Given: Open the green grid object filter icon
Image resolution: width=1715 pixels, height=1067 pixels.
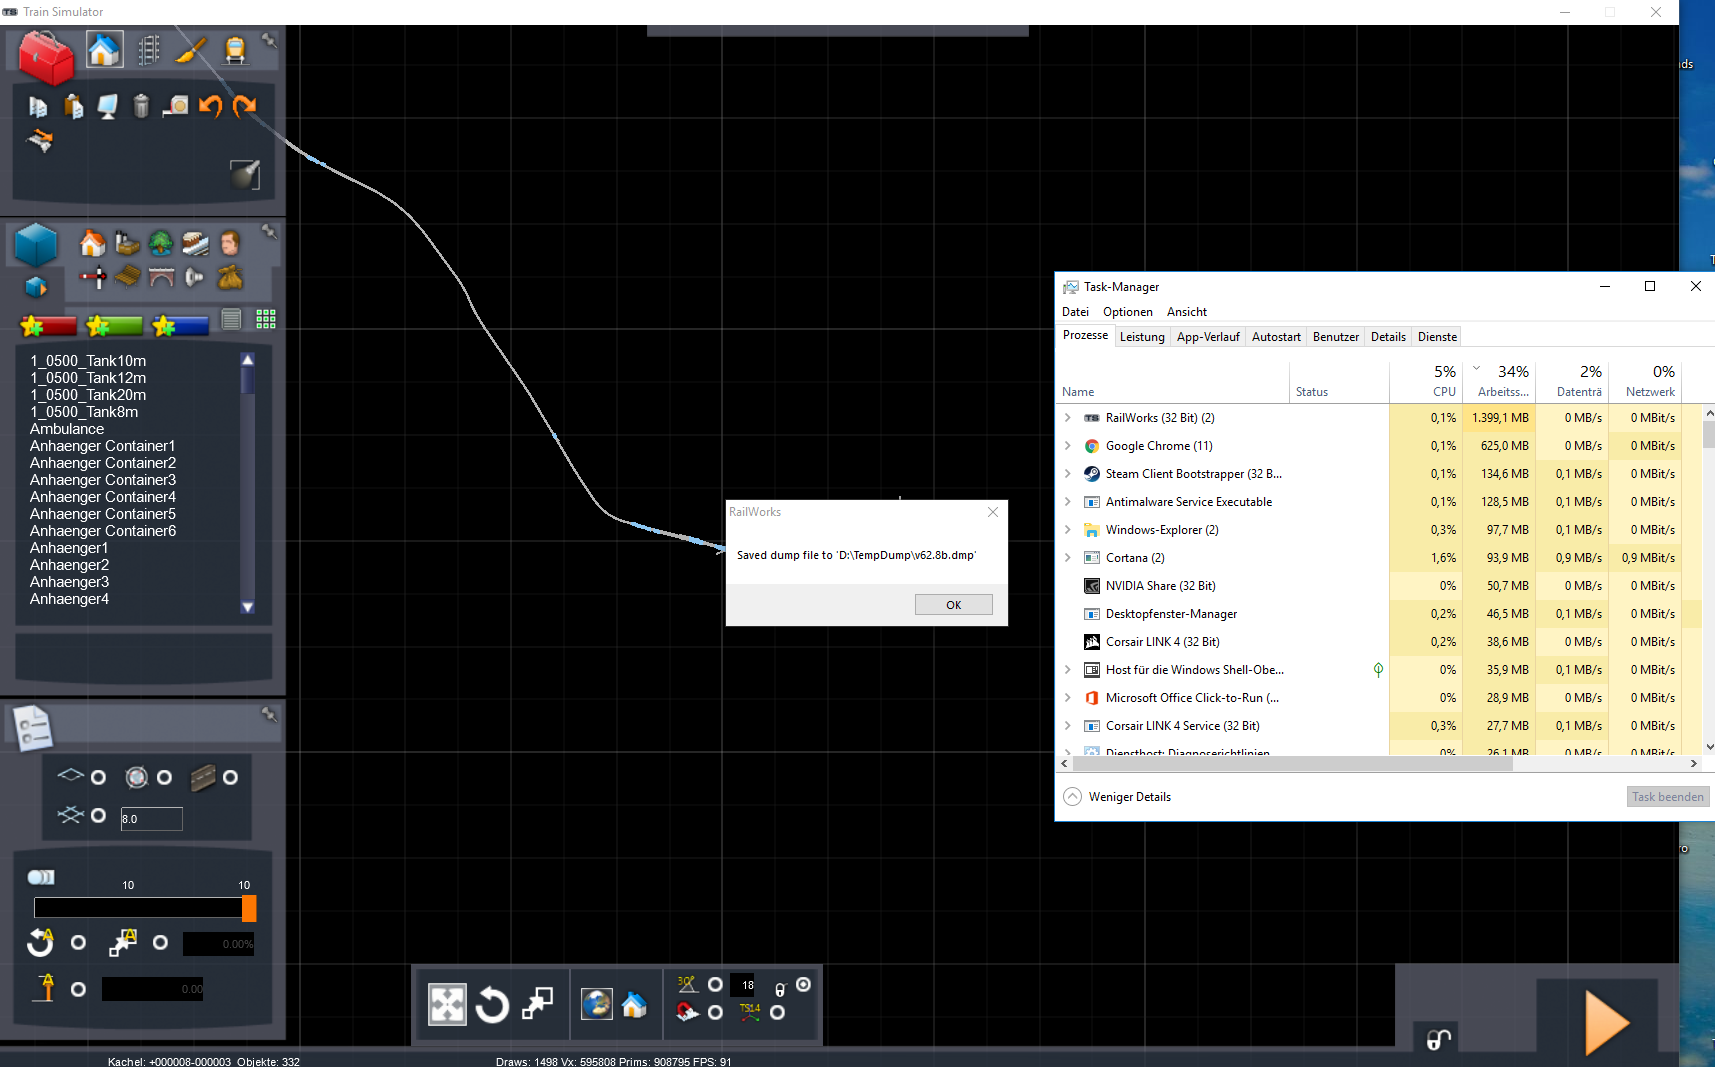Looking at the screenshot, I should pos(266,319).
